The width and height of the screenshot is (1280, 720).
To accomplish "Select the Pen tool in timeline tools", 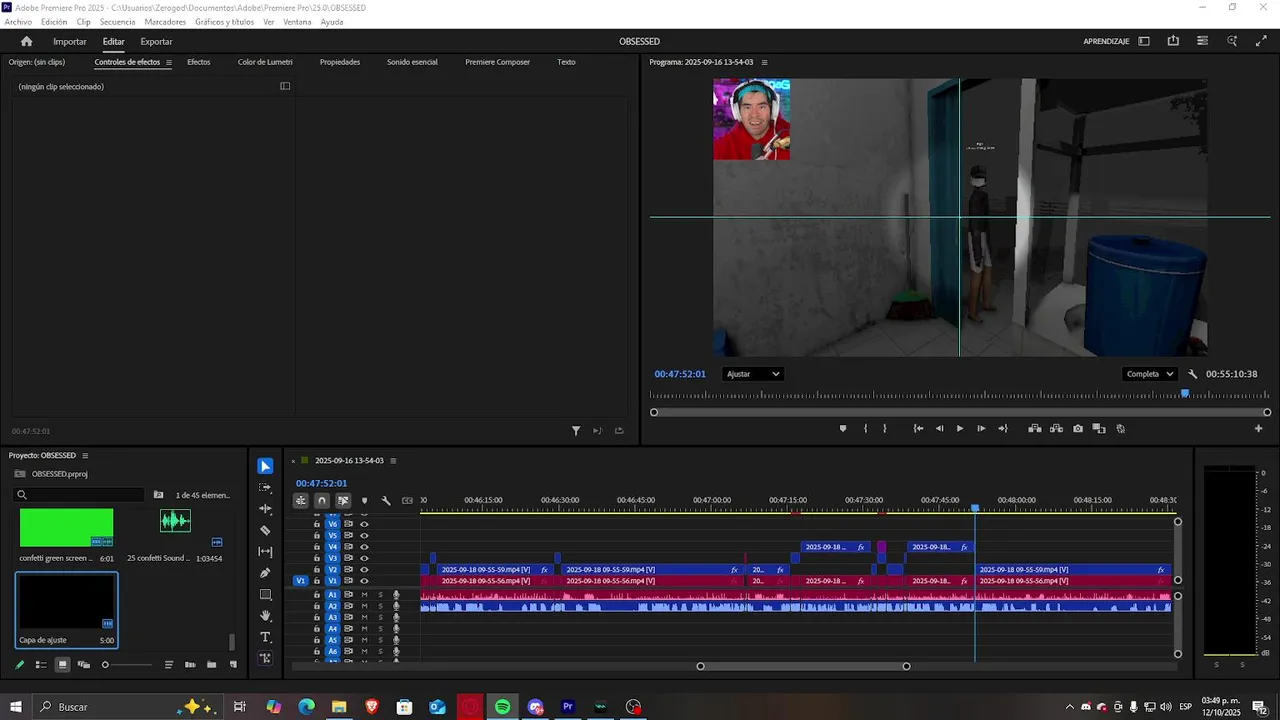I will 265,573.
